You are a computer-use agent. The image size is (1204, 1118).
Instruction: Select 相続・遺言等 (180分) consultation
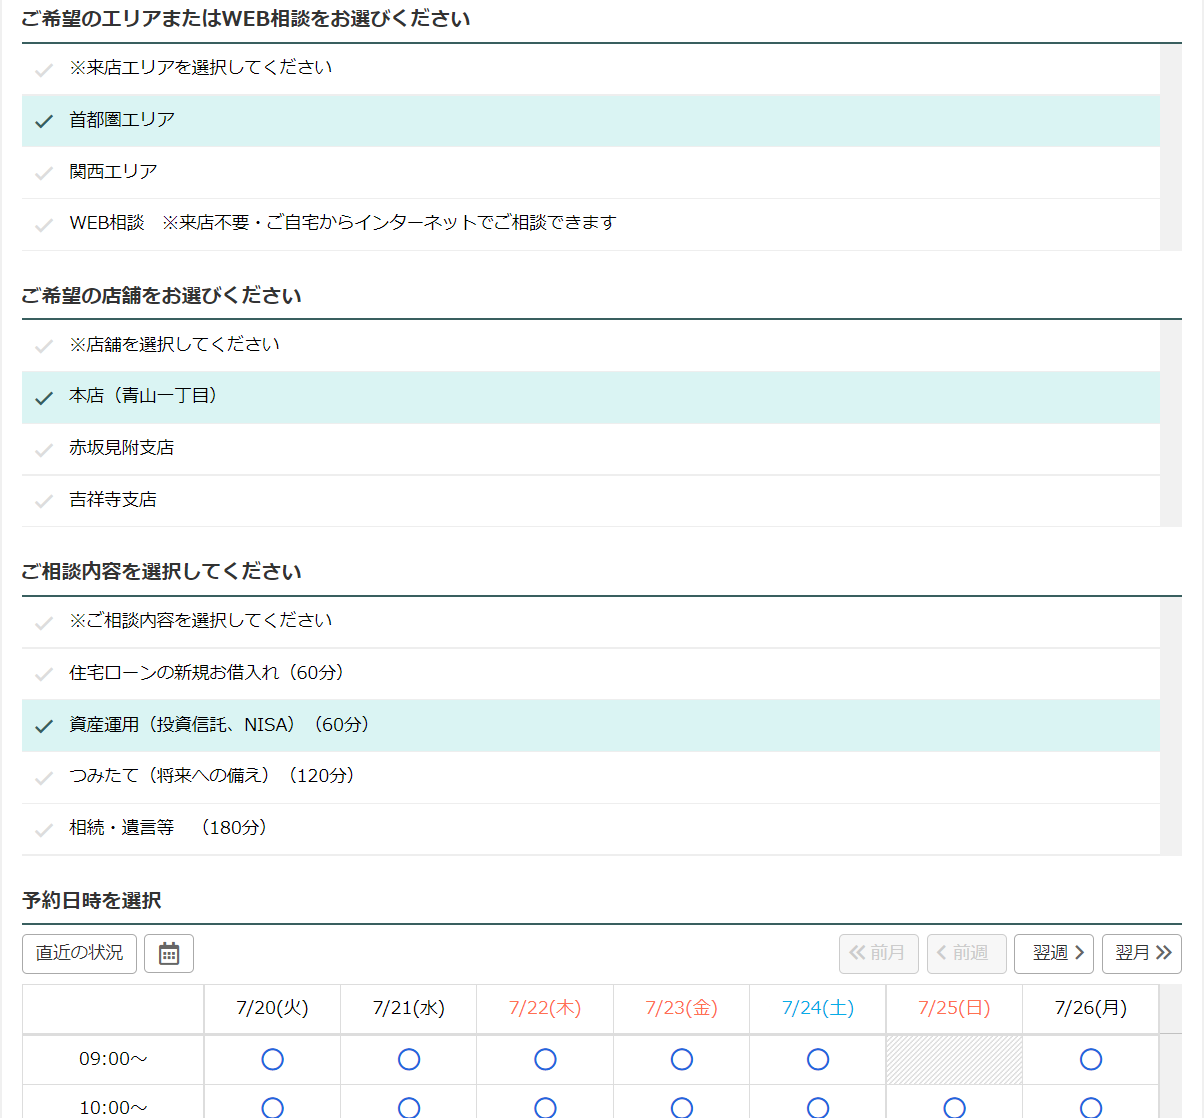(167, 828)
